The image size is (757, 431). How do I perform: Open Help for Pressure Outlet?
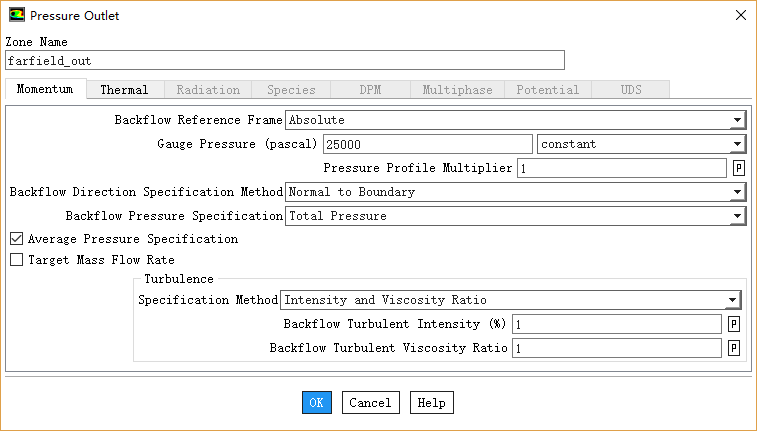click(431, 402)
